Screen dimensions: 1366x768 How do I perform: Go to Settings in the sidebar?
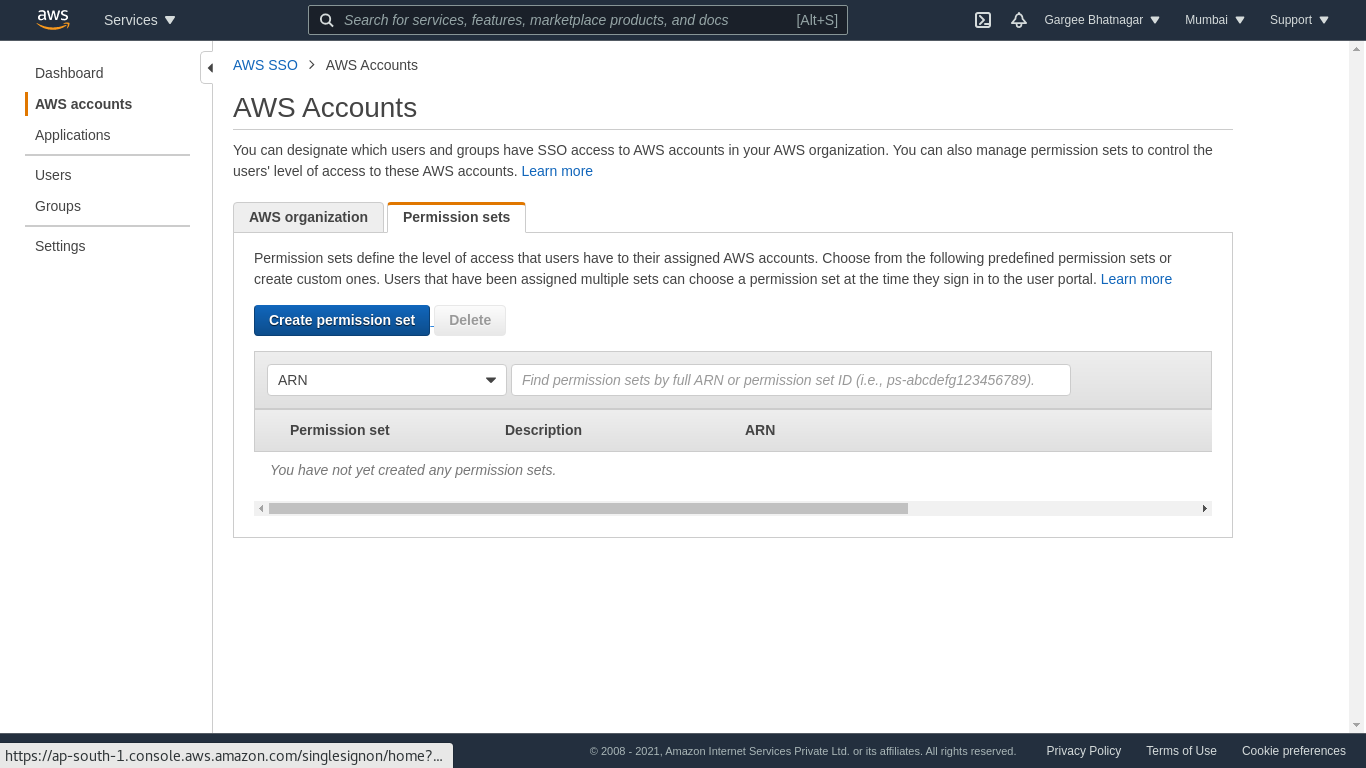(60, 246)
